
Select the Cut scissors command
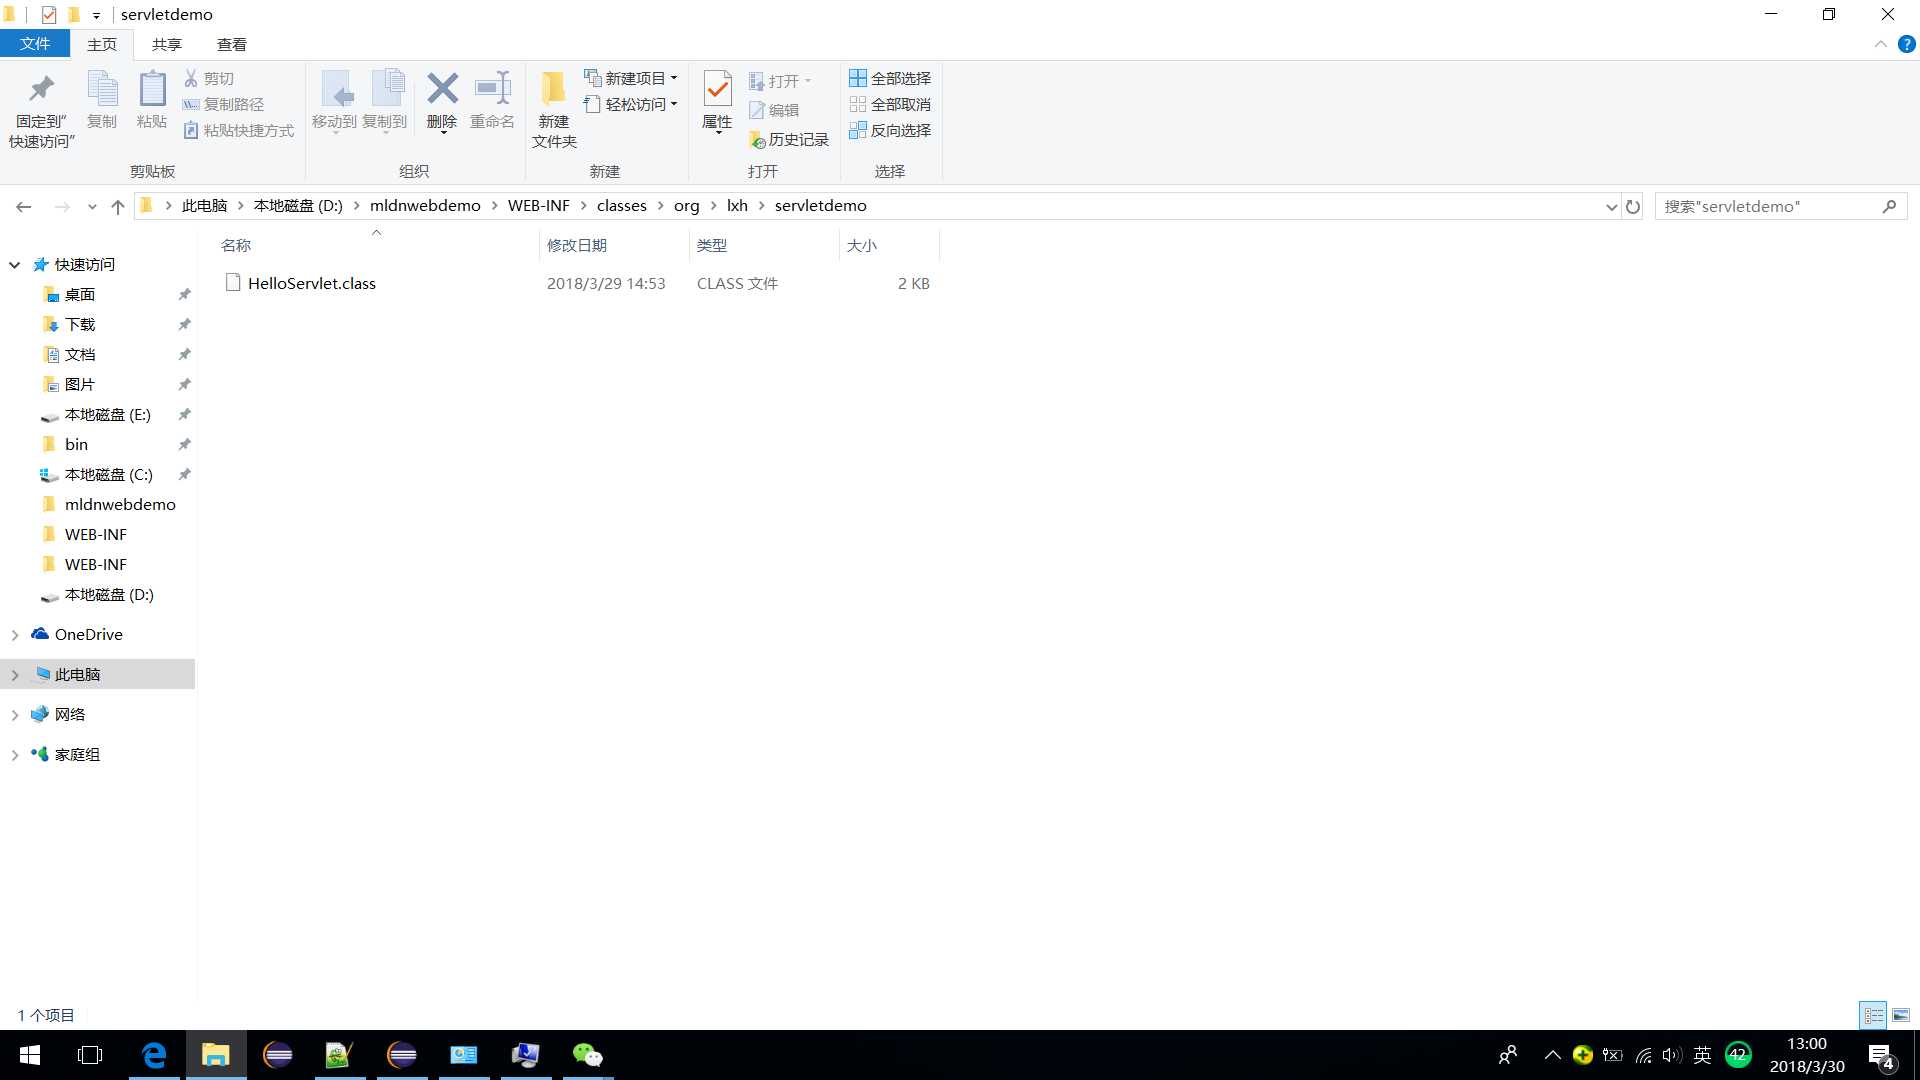point(209,78)
